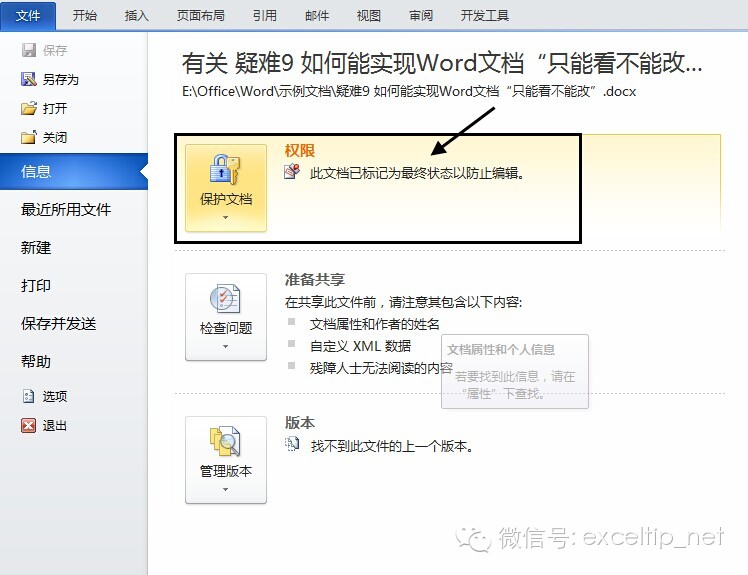Select 保存并发送 in the sidebar
This screenshot has height=575, width=748.
[x=59, y=324]
